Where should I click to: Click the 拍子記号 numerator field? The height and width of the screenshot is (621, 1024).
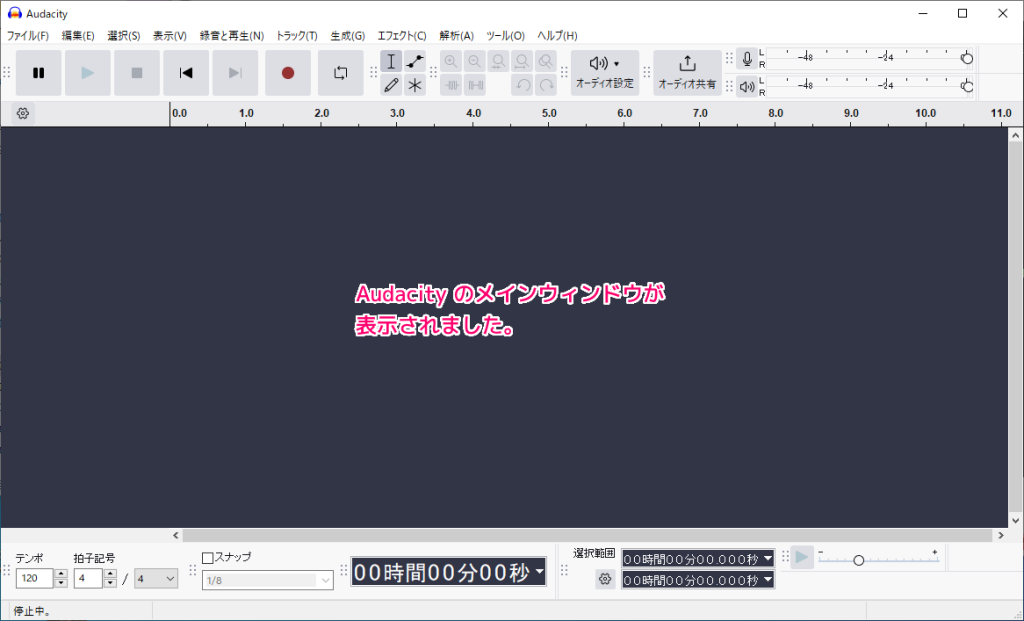[88, 579]
